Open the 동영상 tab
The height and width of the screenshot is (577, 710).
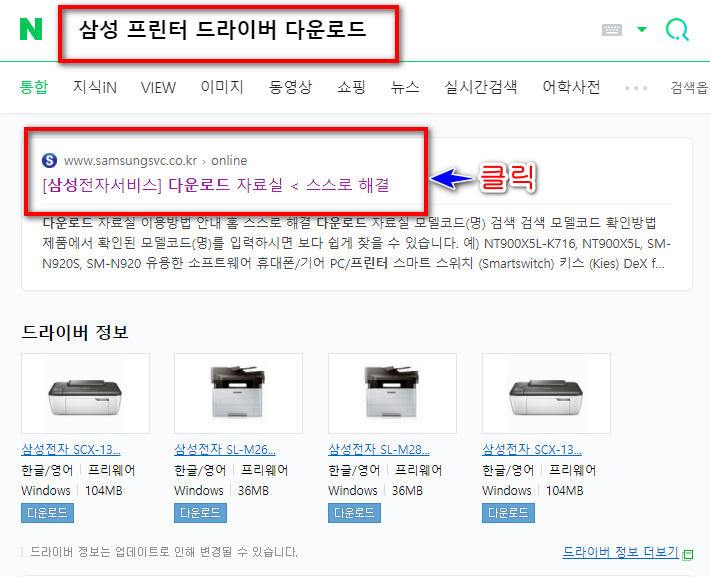pyautogui.click(x=290, y=87)
